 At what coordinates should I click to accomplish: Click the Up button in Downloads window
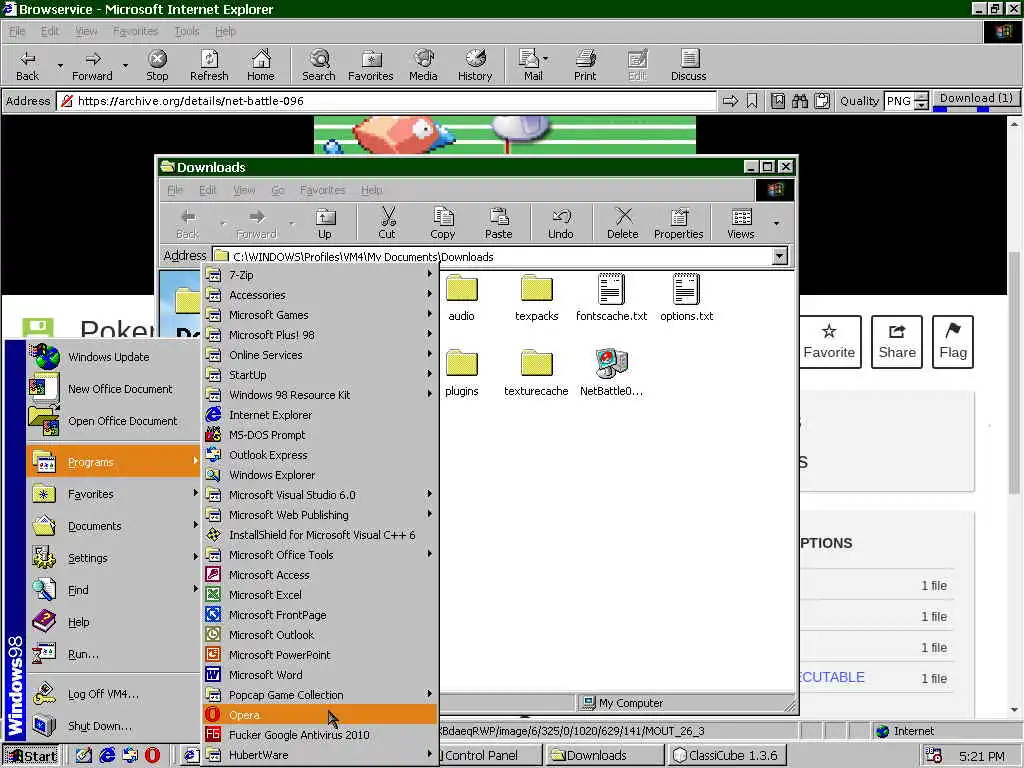pos(325,224)
